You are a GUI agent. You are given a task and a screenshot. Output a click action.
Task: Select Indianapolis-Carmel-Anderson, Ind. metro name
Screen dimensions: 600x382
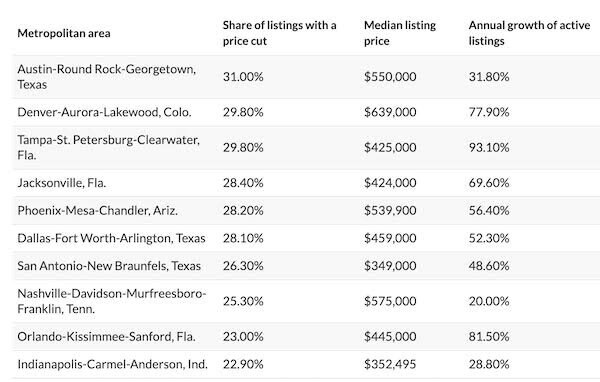[112, 364]
